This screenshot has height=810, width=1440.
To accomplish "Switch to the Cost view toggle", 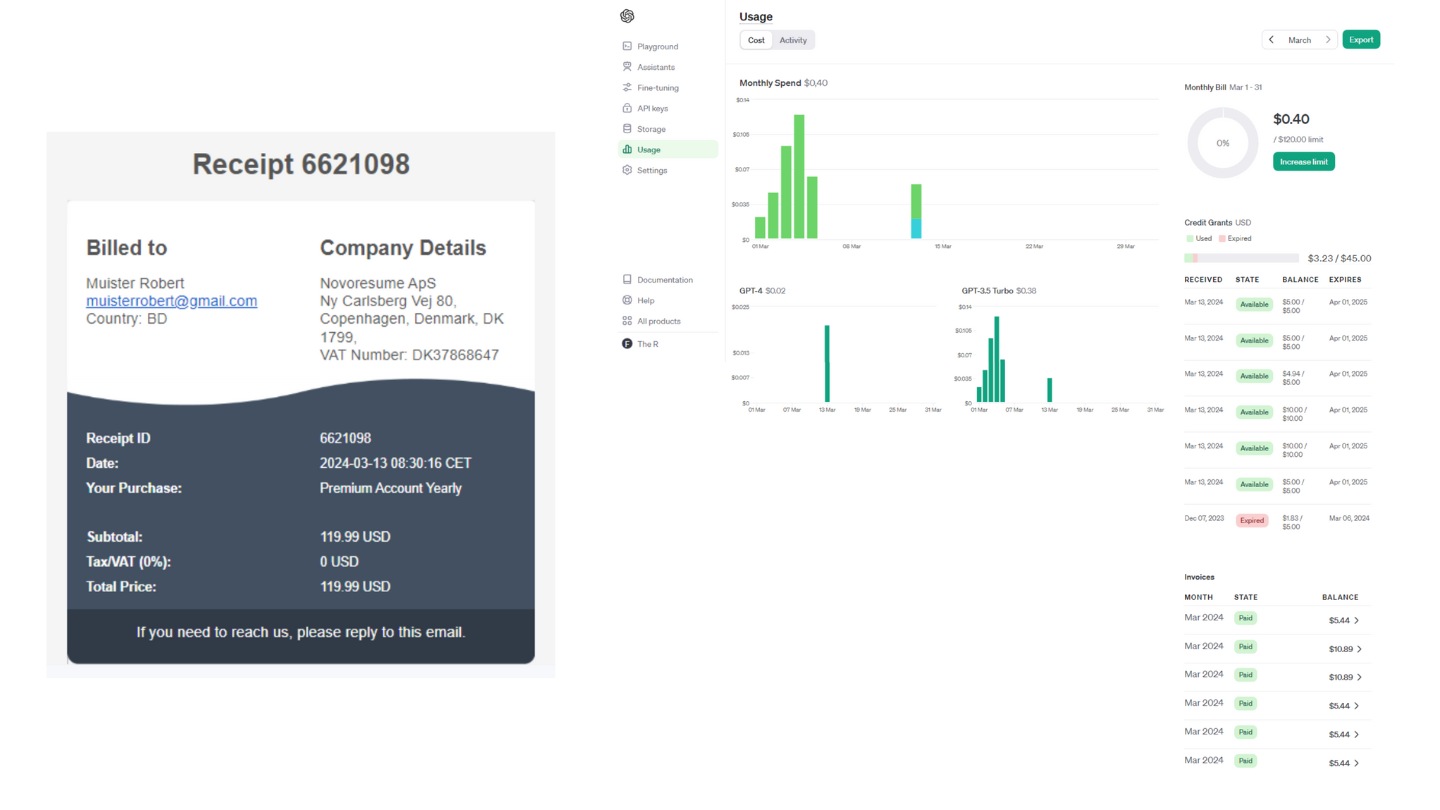I will (756, 40).
